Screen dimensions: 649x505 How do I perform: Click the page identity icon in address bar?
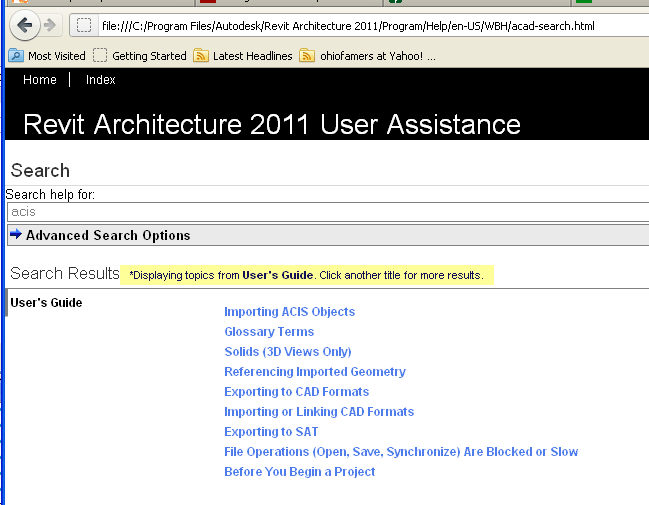coord(84,25)
